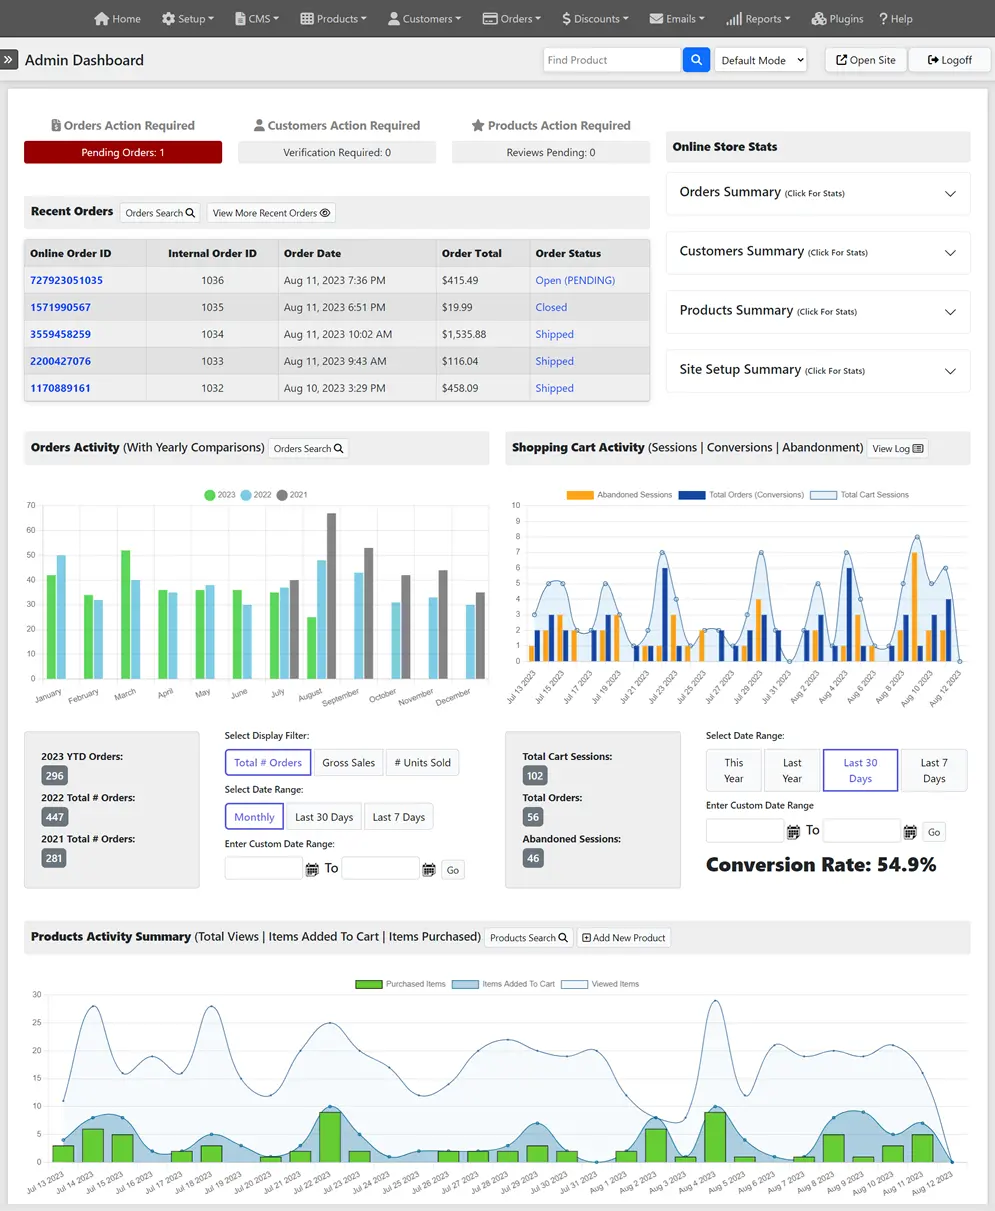Click the clipboard icon beside Orders Action Required
Screen dimensions: 995x1211
tap(56, 126)
